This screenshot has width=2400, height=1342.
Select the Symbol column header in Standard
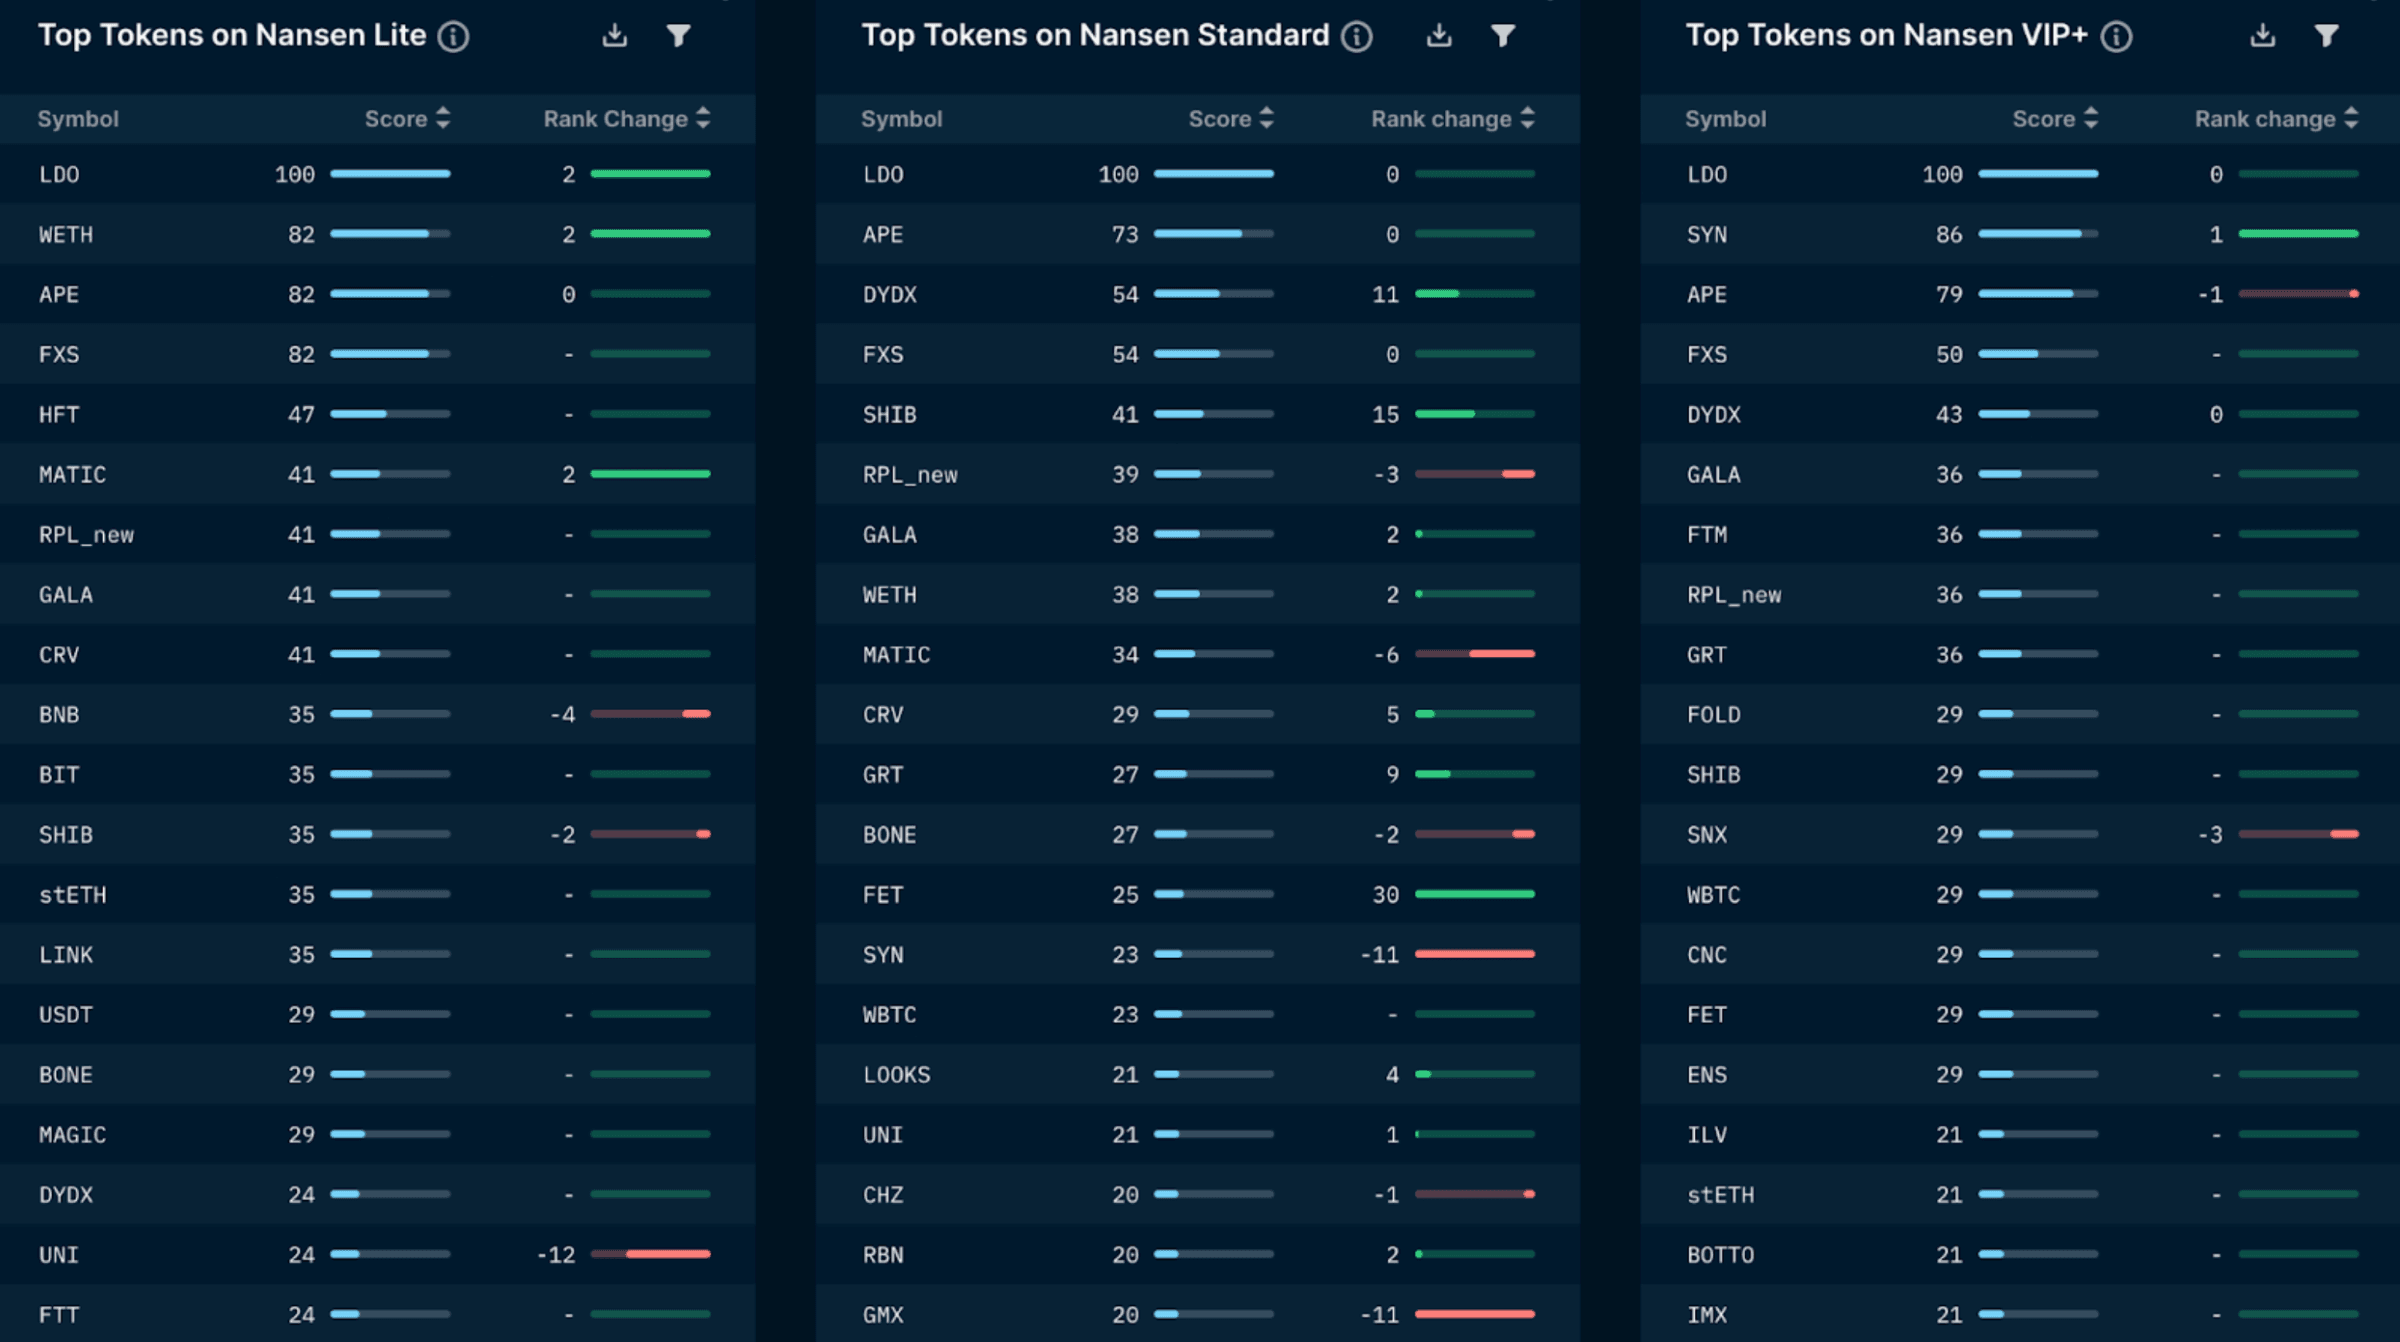tap(902, 119)
